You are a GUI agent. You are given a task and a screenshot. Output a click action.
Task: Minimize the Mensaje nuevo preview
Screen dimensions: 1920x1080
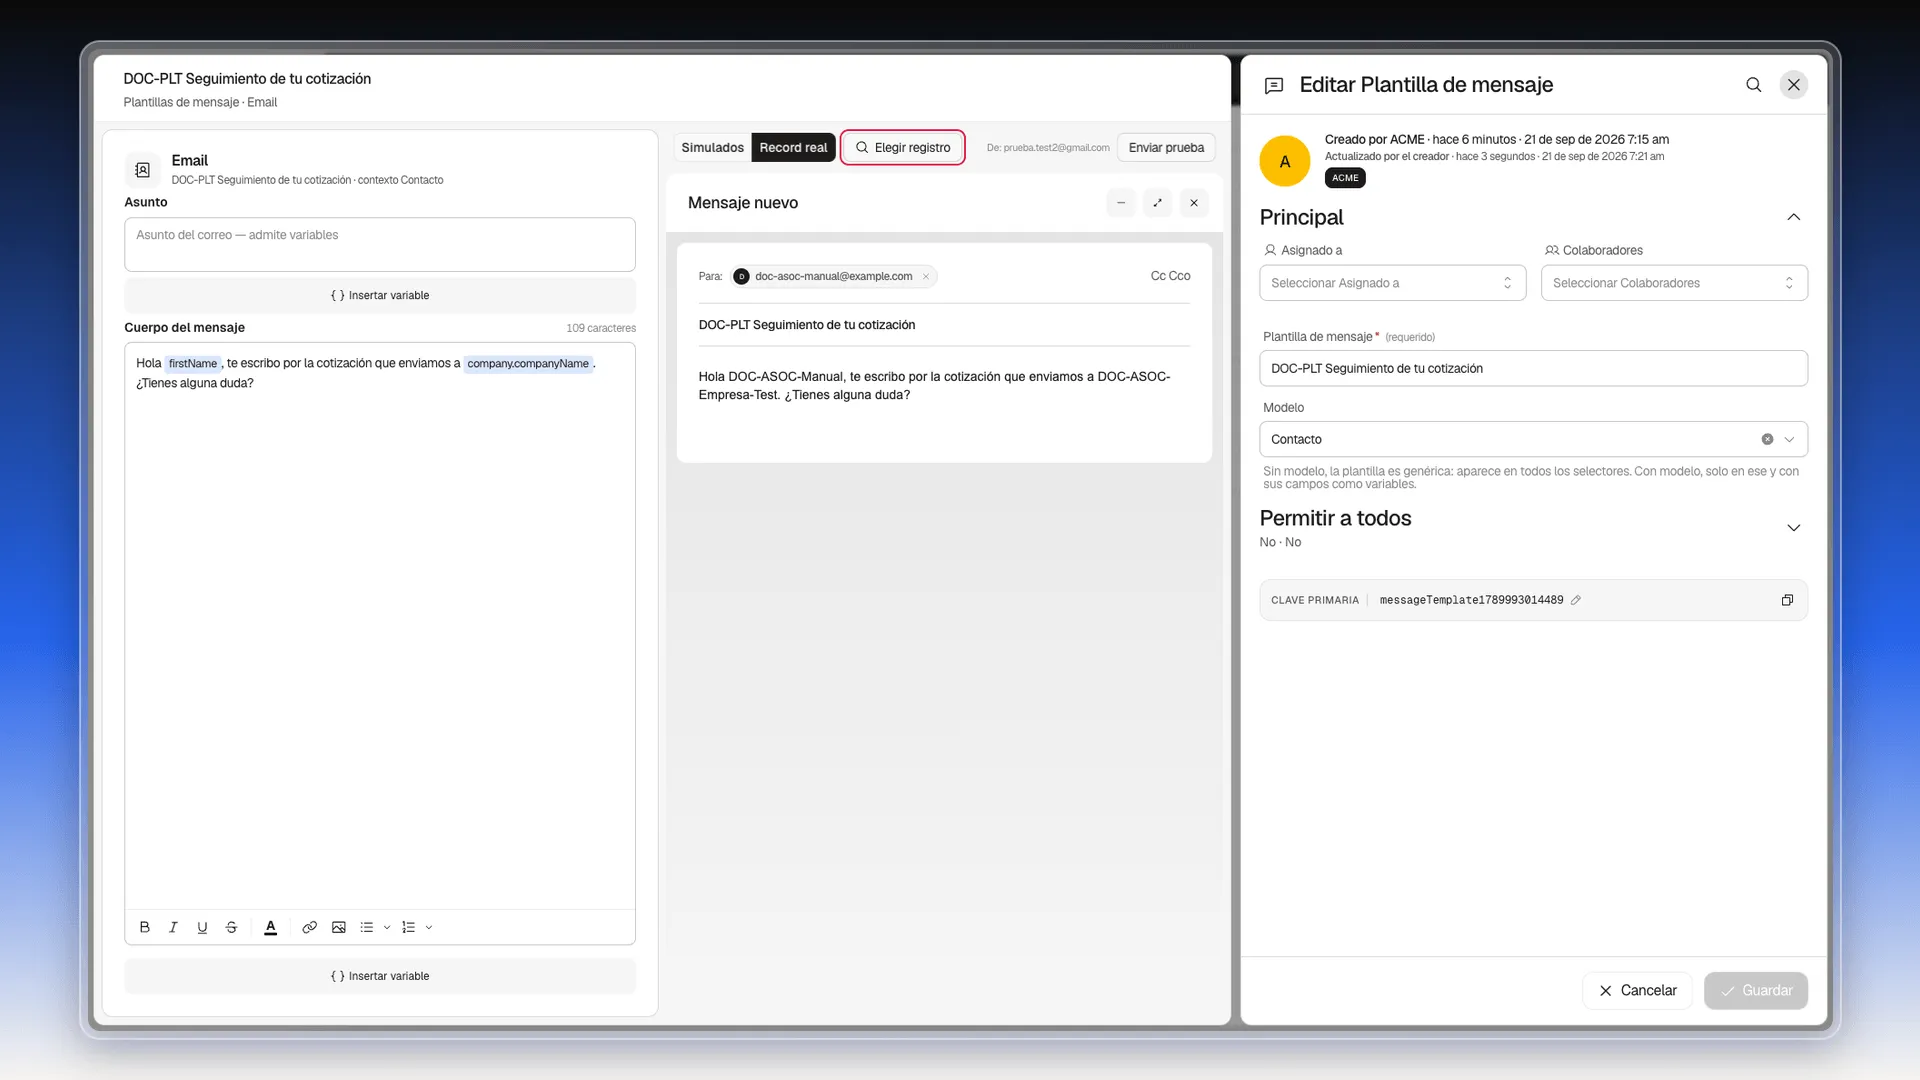[x=1121, y=203]
